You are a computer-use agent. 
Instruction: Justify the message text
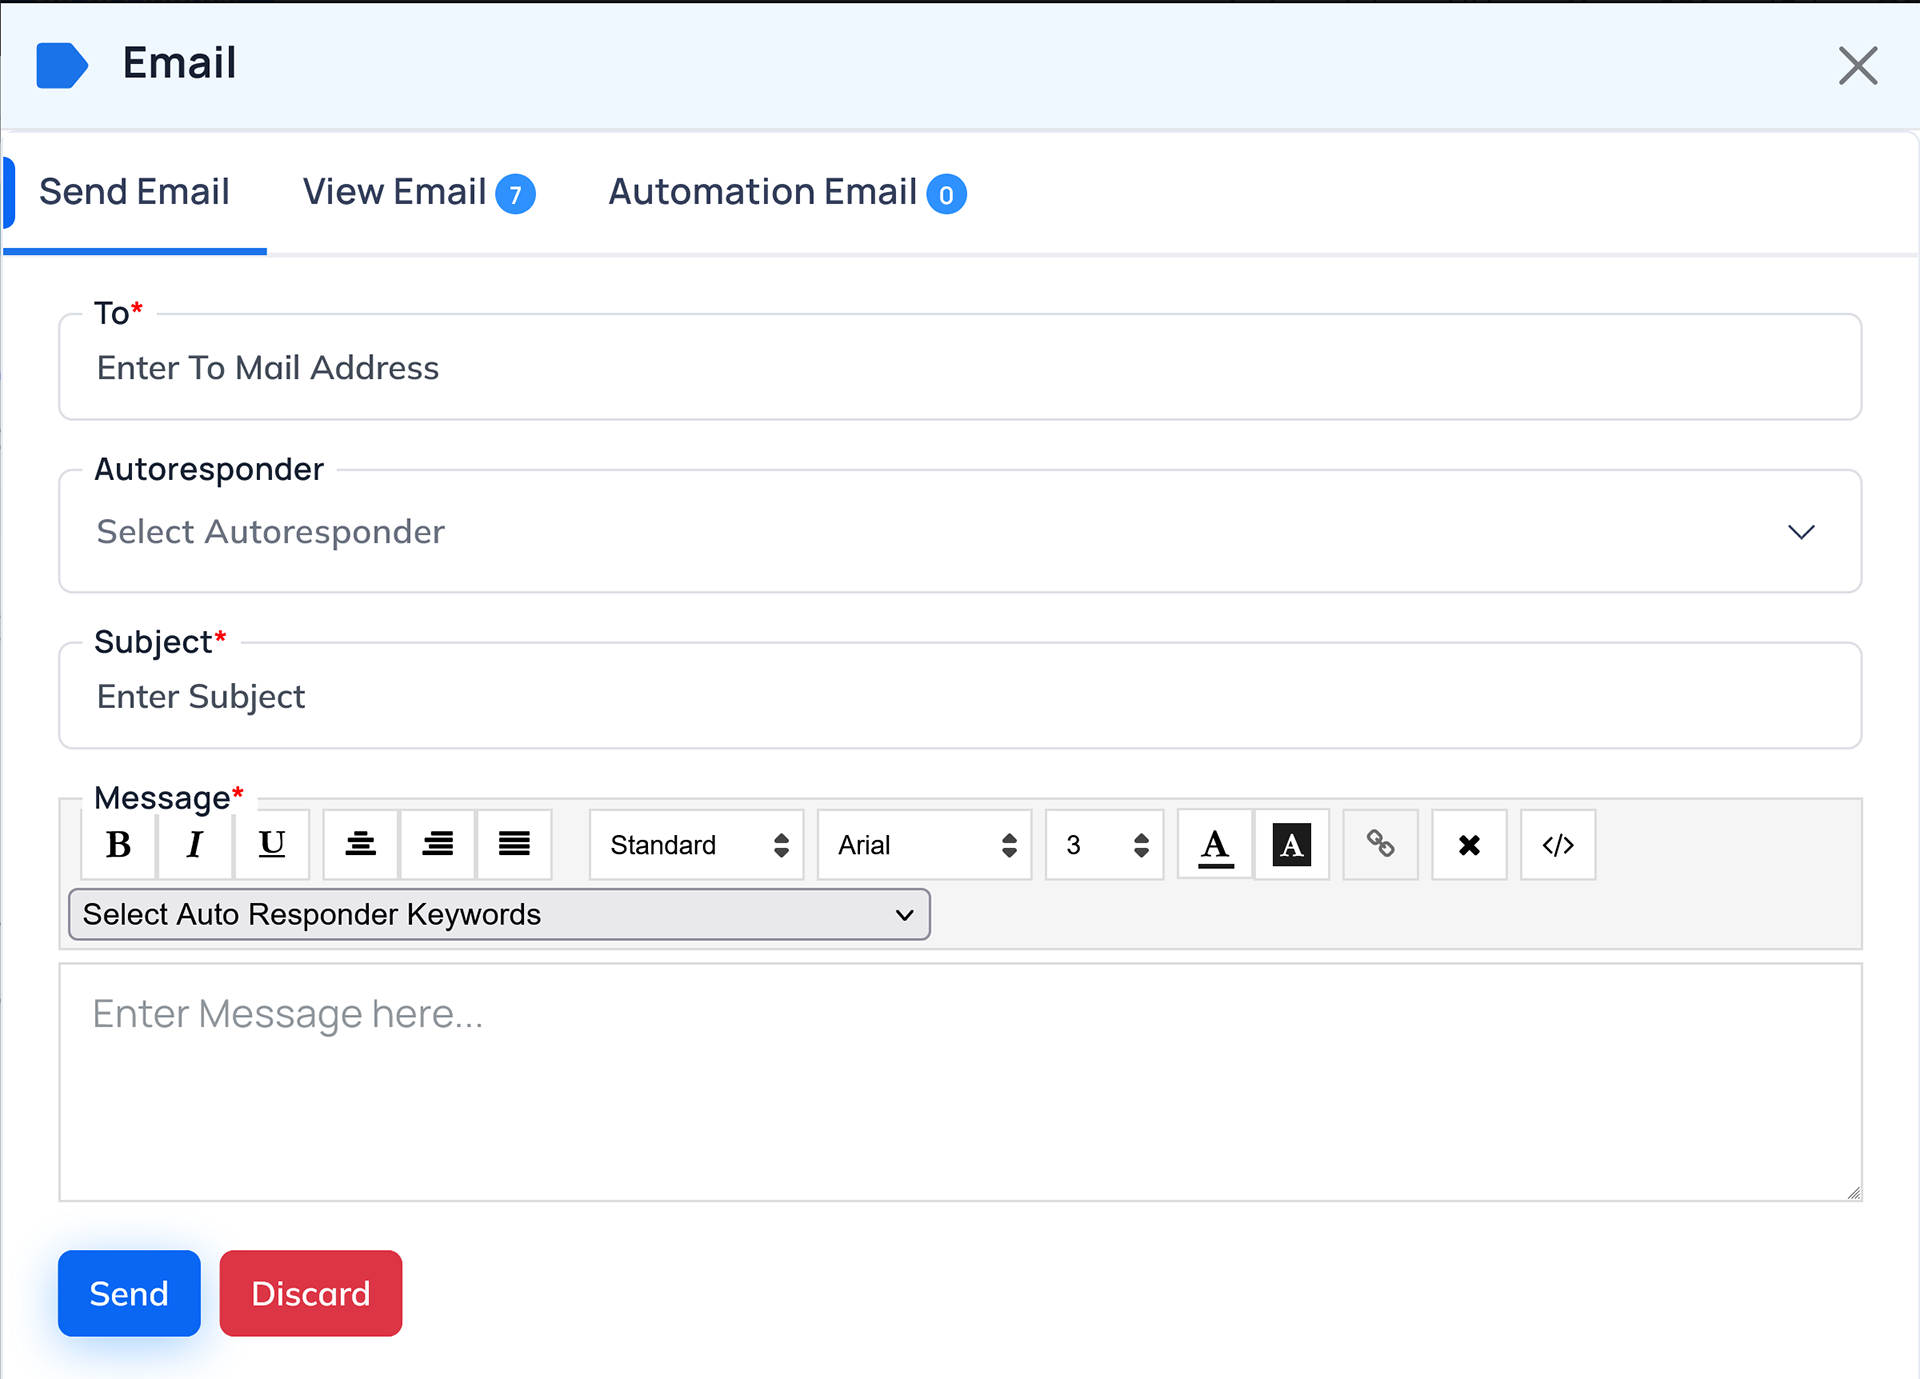coord(514,845)
